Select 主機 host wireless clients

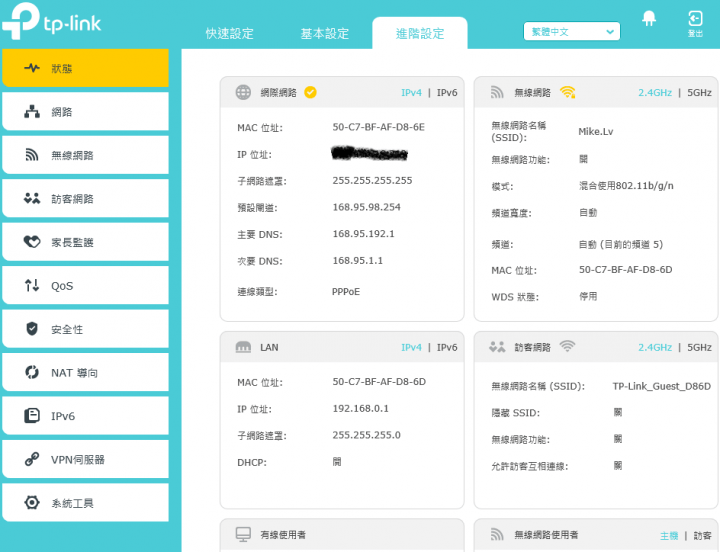pyautogui.click(x=669, y=535)
